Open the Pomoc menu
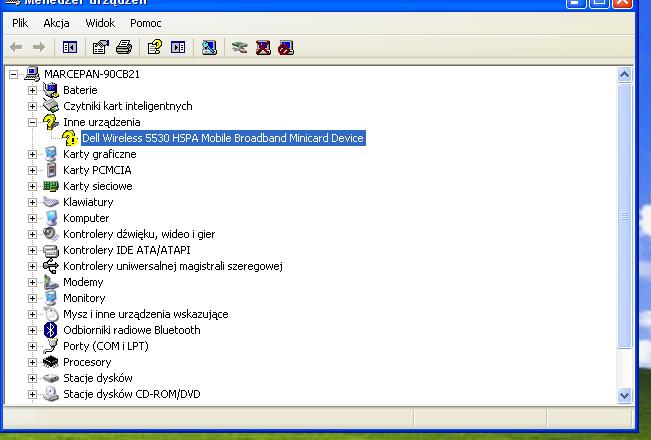The width and height of the screenshot is (651, 440). [x=146, y=23]
